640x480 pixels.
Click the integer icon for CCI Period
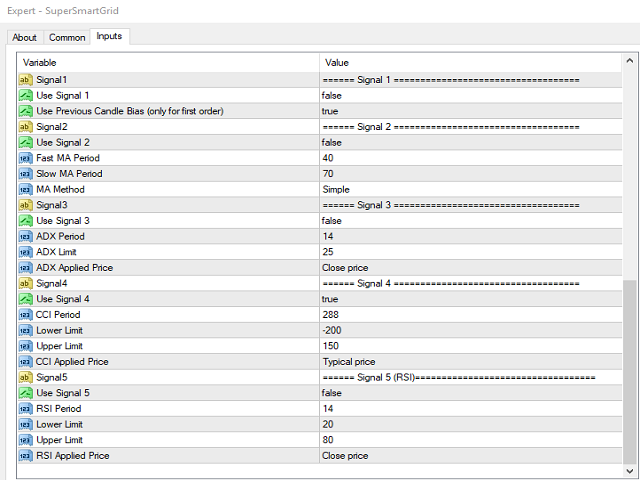(x=25, y=315)
